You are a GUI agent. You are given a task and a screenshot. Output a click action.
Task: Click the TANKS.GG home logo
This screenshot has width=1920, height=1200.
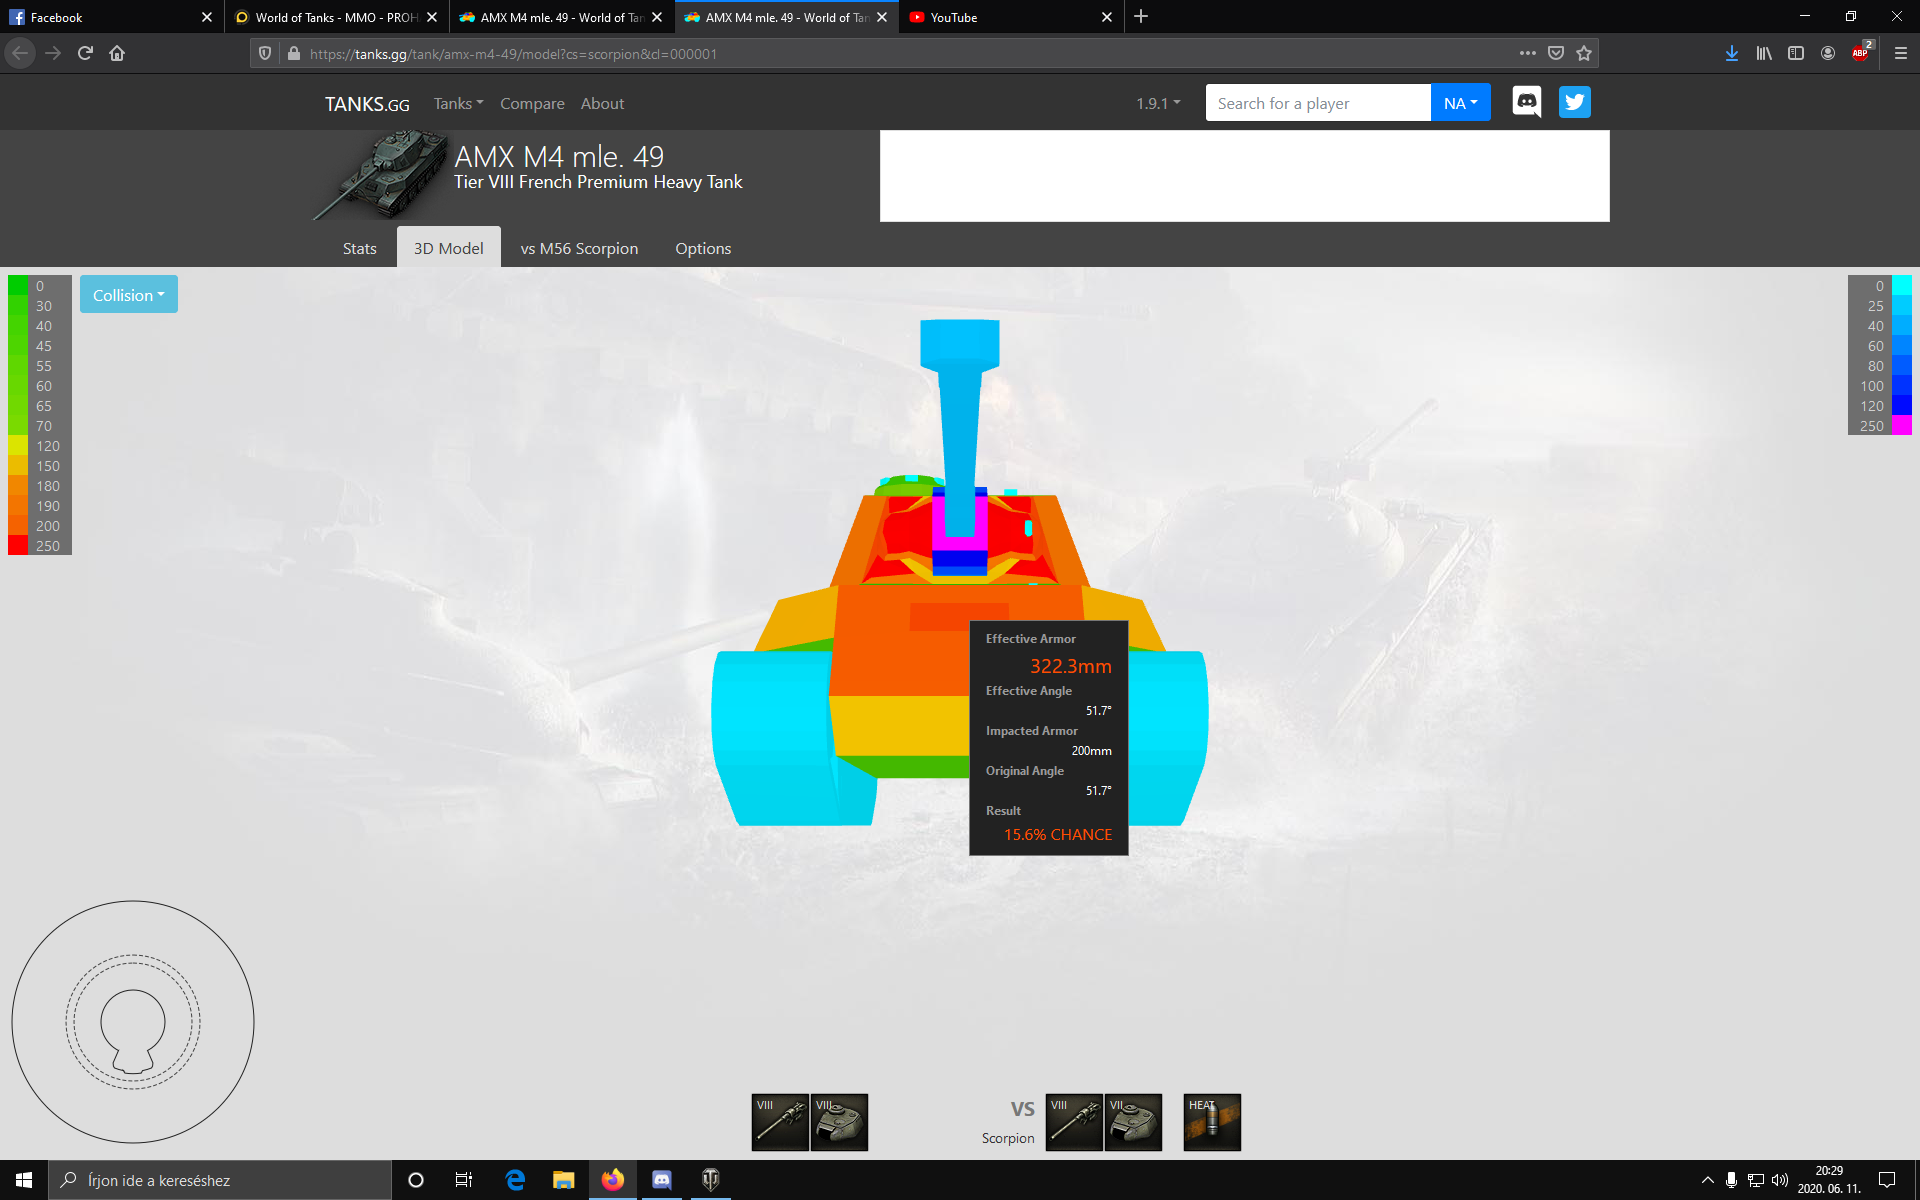[367, 104]
